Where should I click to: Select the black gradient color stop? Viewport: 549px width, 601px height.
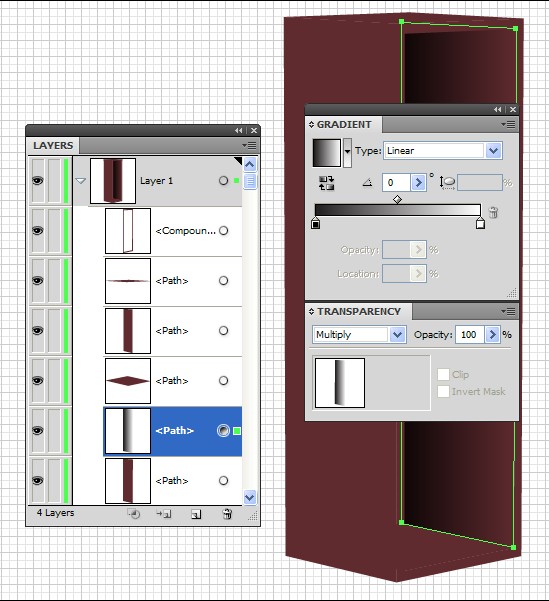click(x=316, y=223)
